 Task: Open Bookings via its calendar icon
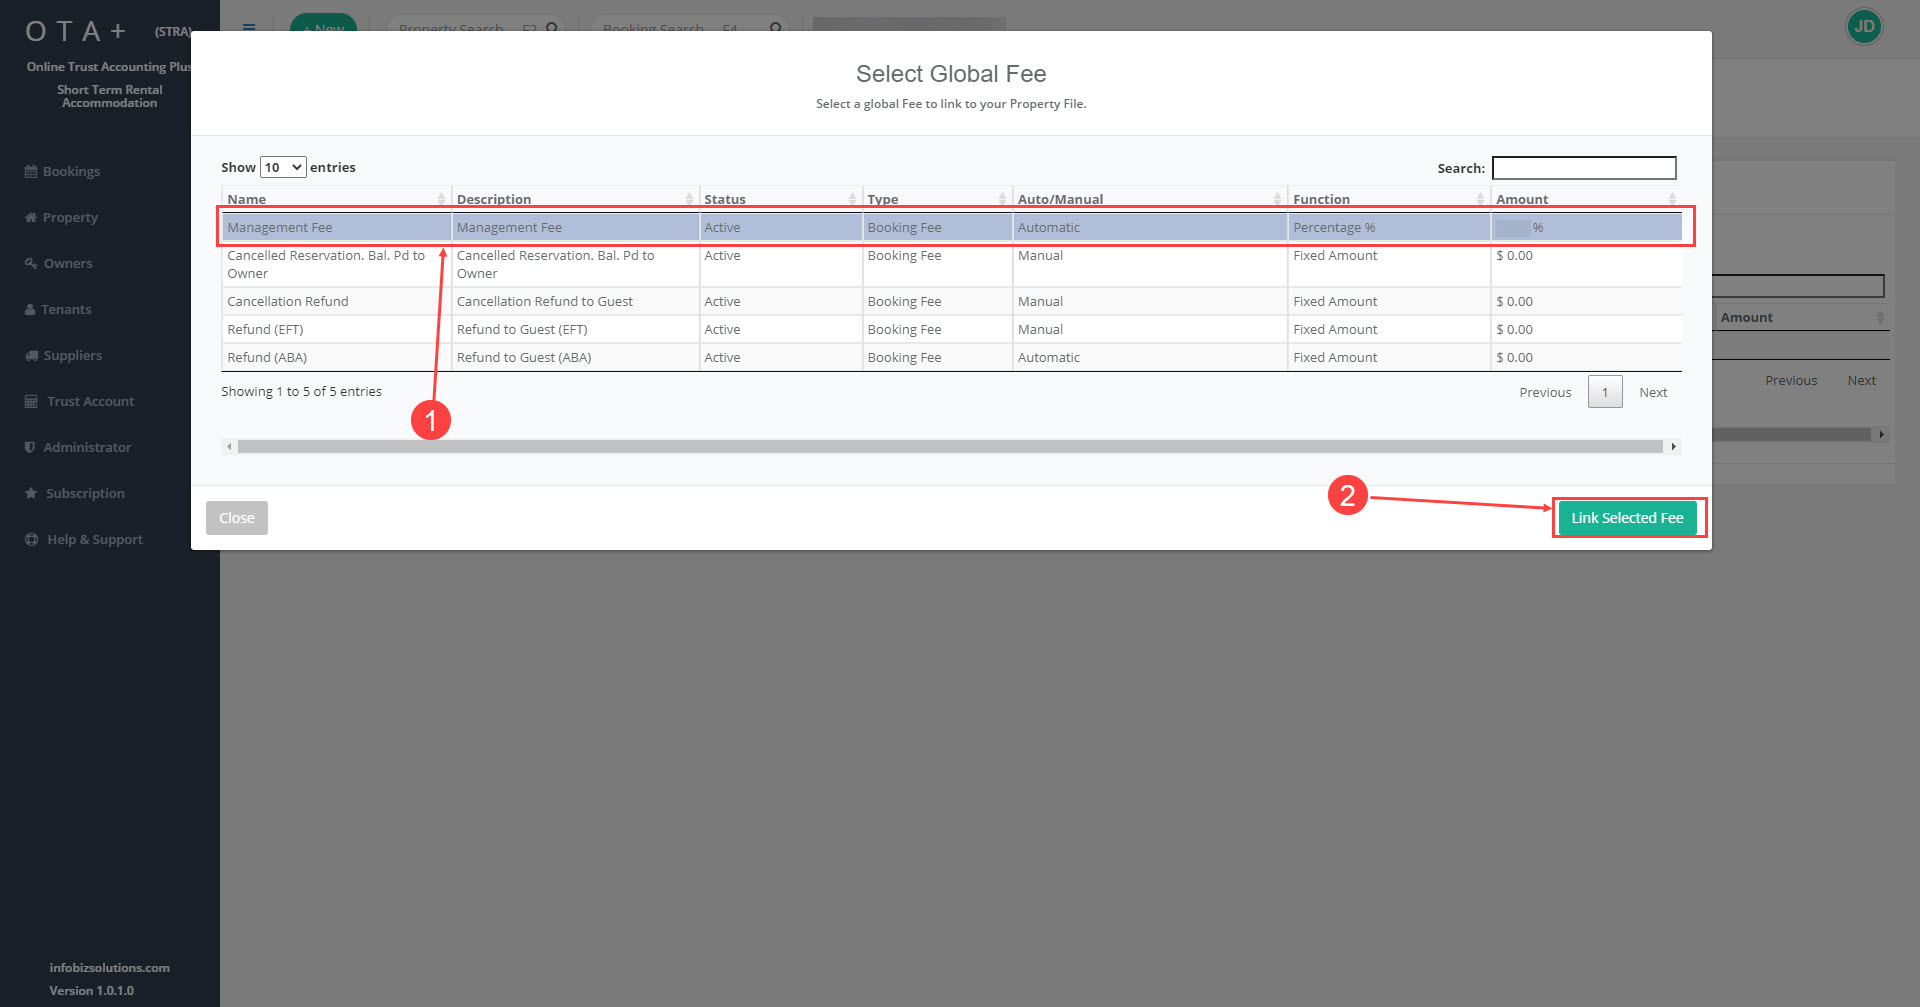click(x=31, y=172)
